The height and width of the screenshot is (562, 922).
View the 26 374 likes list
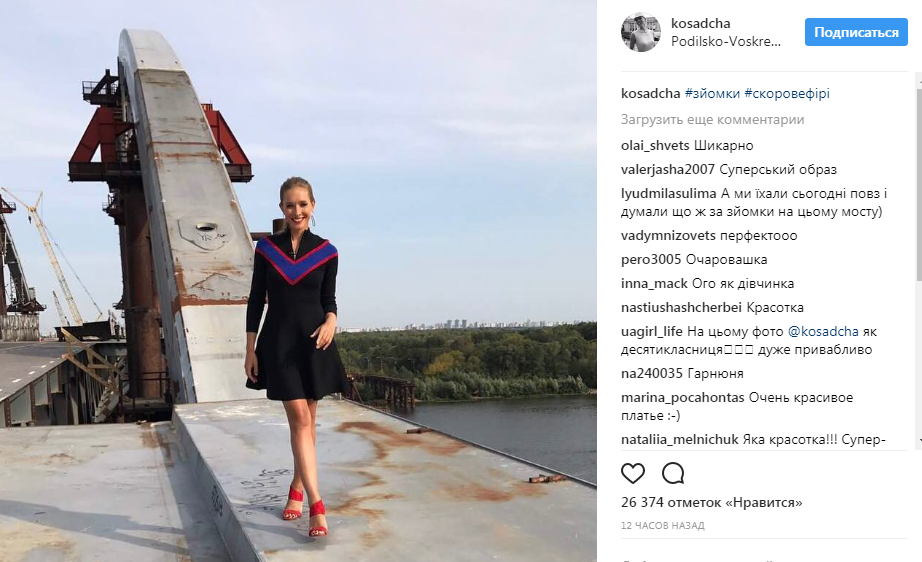[x=711, y=503]
